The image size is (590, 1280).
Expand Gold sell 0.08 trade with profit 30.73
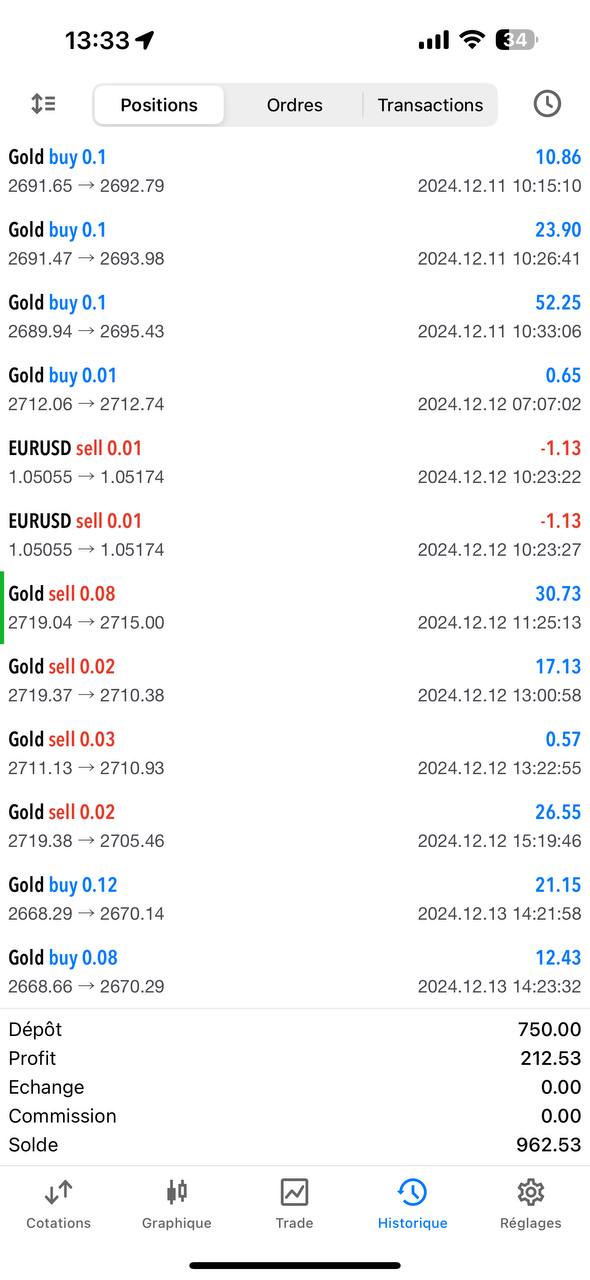click(x=295, y=608)
